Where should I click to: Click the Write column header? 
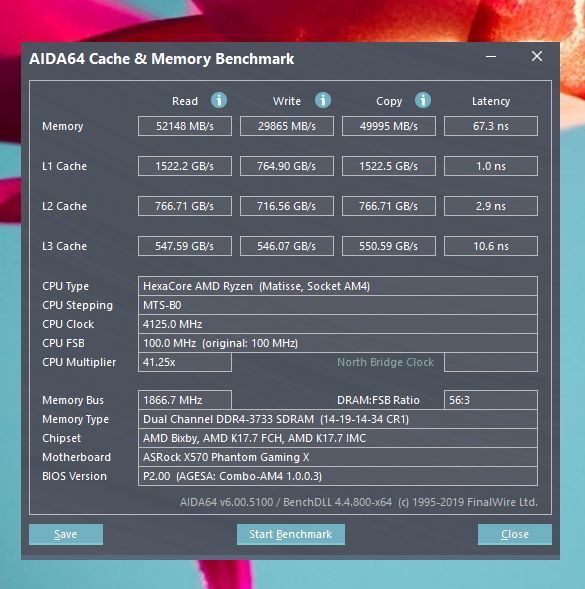click(287, 101)
